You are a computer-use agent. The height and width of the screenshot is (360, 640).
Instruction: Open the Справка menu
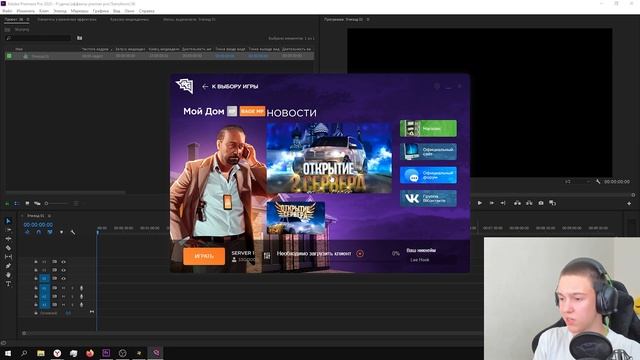pos(147,11)
